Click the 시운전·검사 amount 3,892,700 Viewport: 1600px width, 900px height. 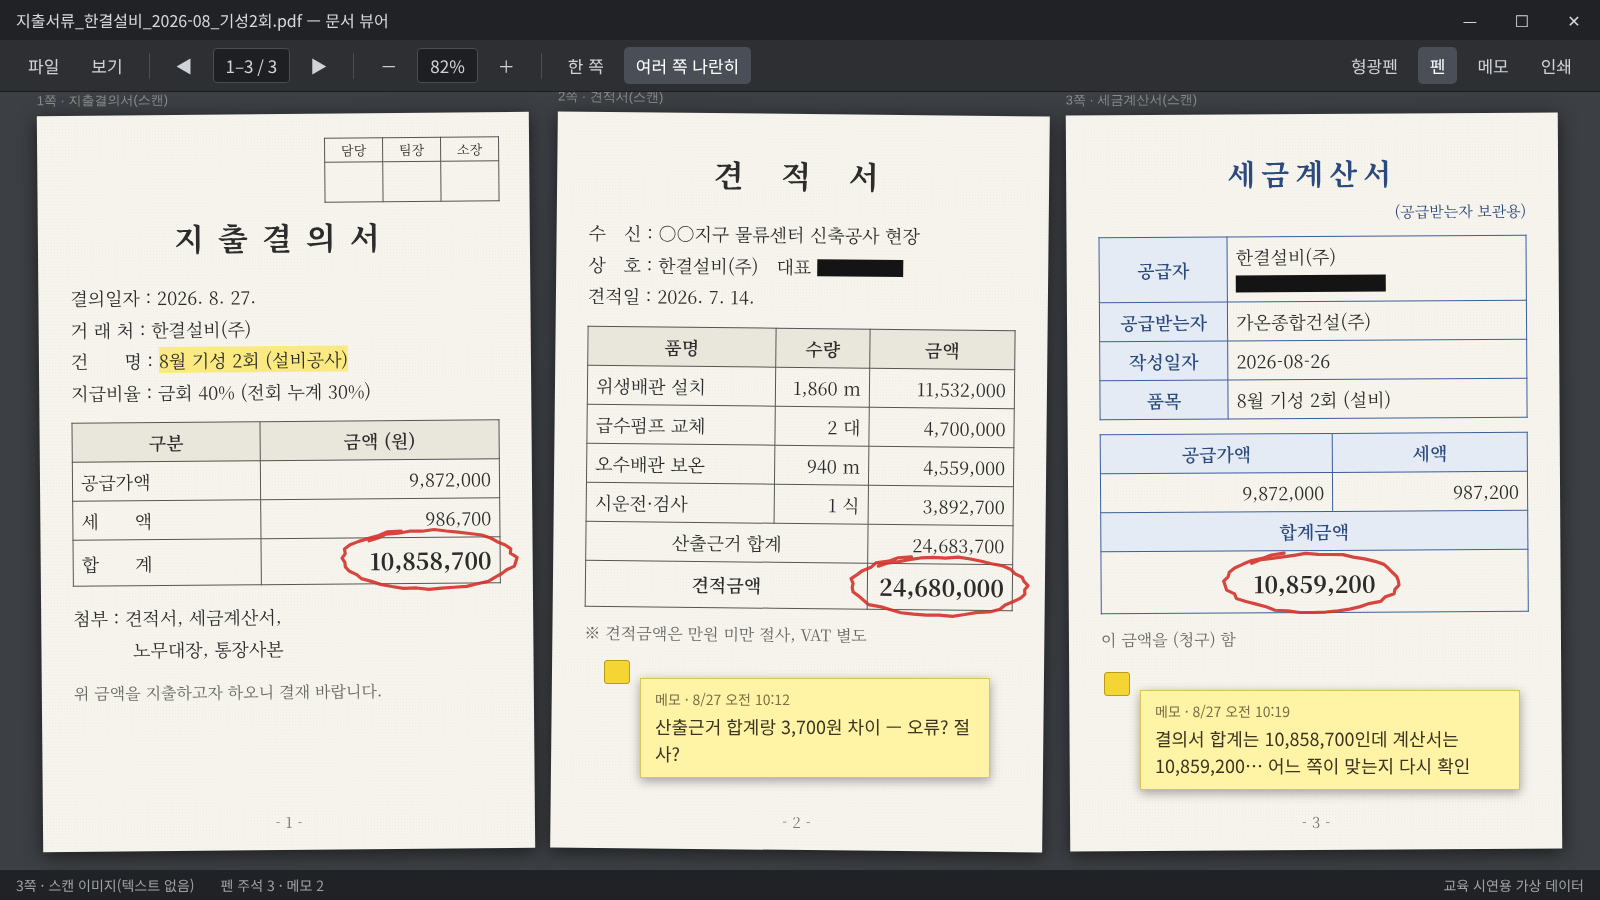pyautogui.click(x=963, y=507)
